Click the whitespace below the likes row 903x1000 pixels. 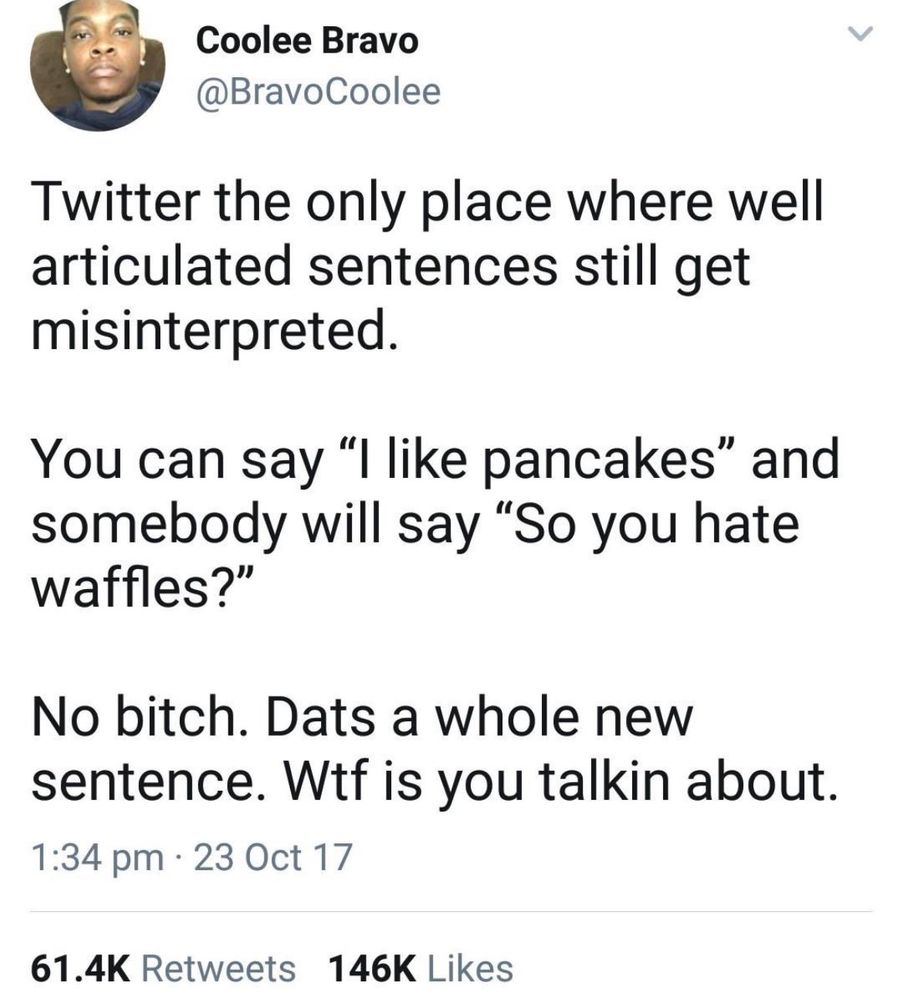click(x=451, y=993)
